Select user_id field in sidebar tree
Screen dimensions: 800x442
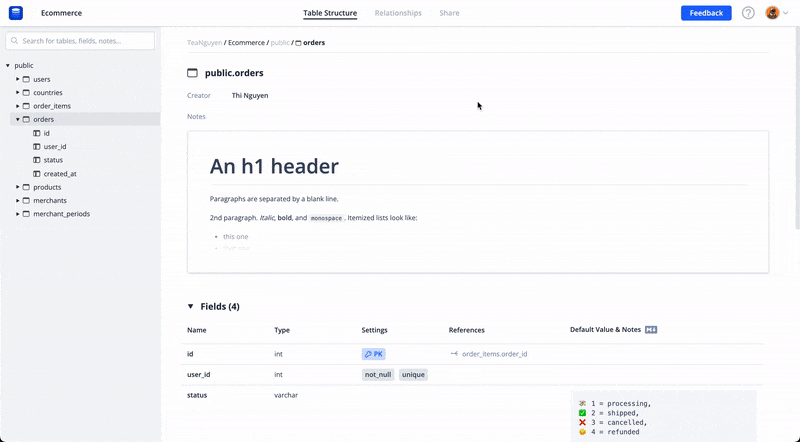click(x=55, y=146)
